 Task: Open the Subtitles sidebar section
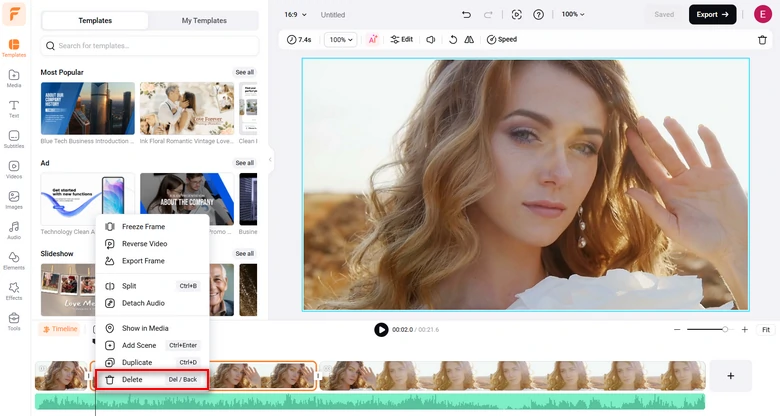pos(14,139)
